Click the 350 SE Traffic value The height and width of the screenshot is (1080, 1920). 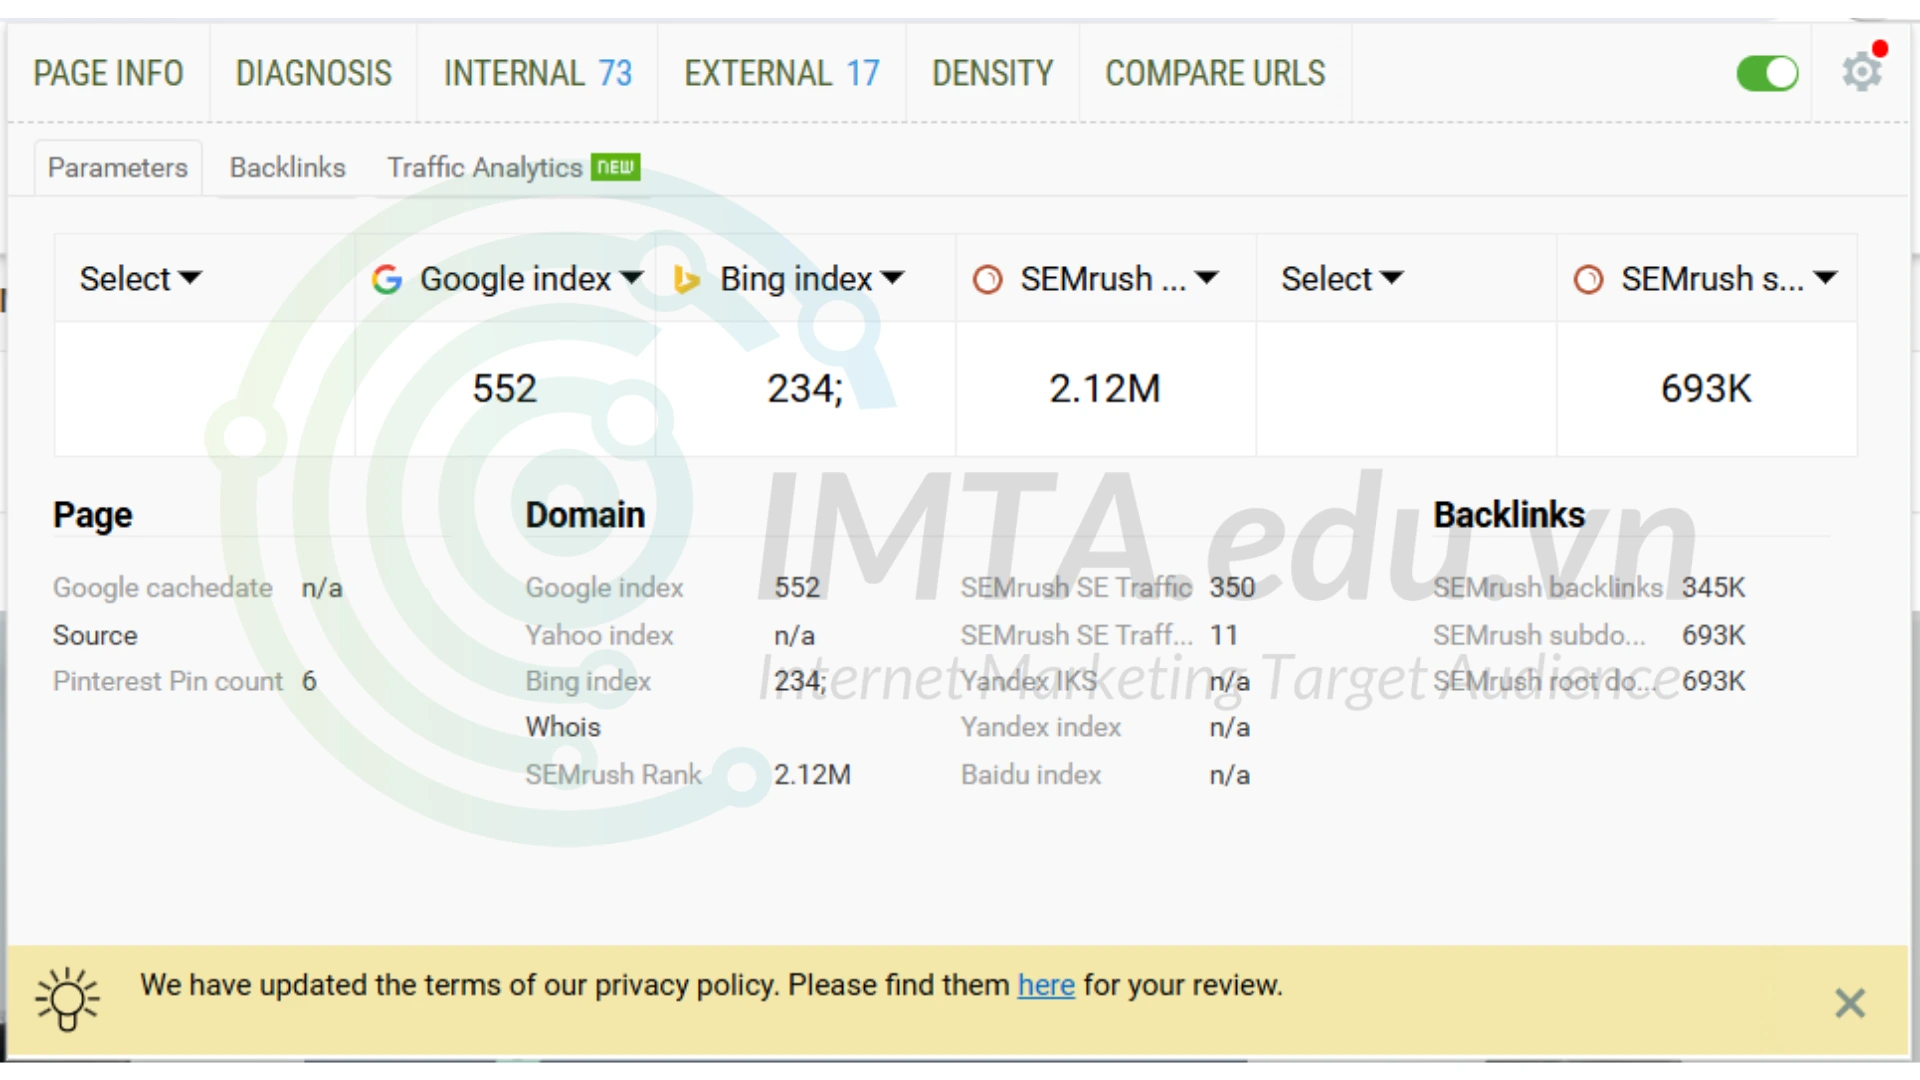1232,588
